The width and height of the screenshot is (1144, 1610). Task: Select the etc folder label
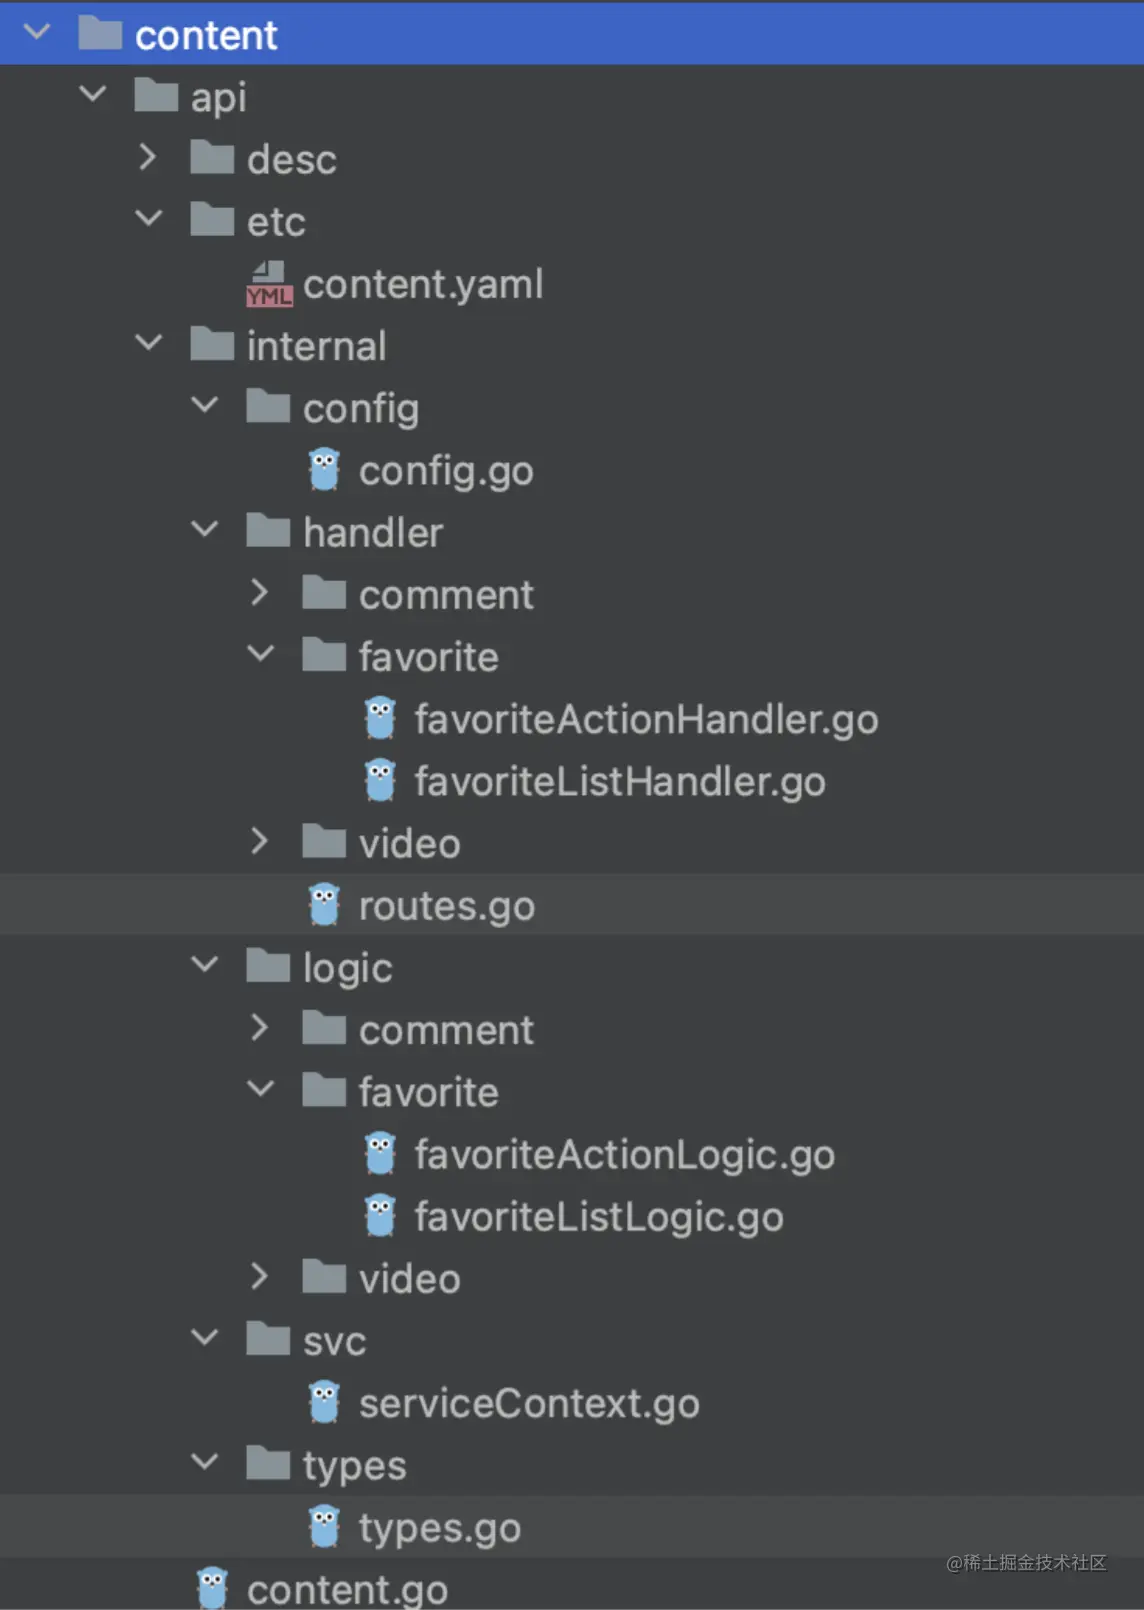point(276,221)
